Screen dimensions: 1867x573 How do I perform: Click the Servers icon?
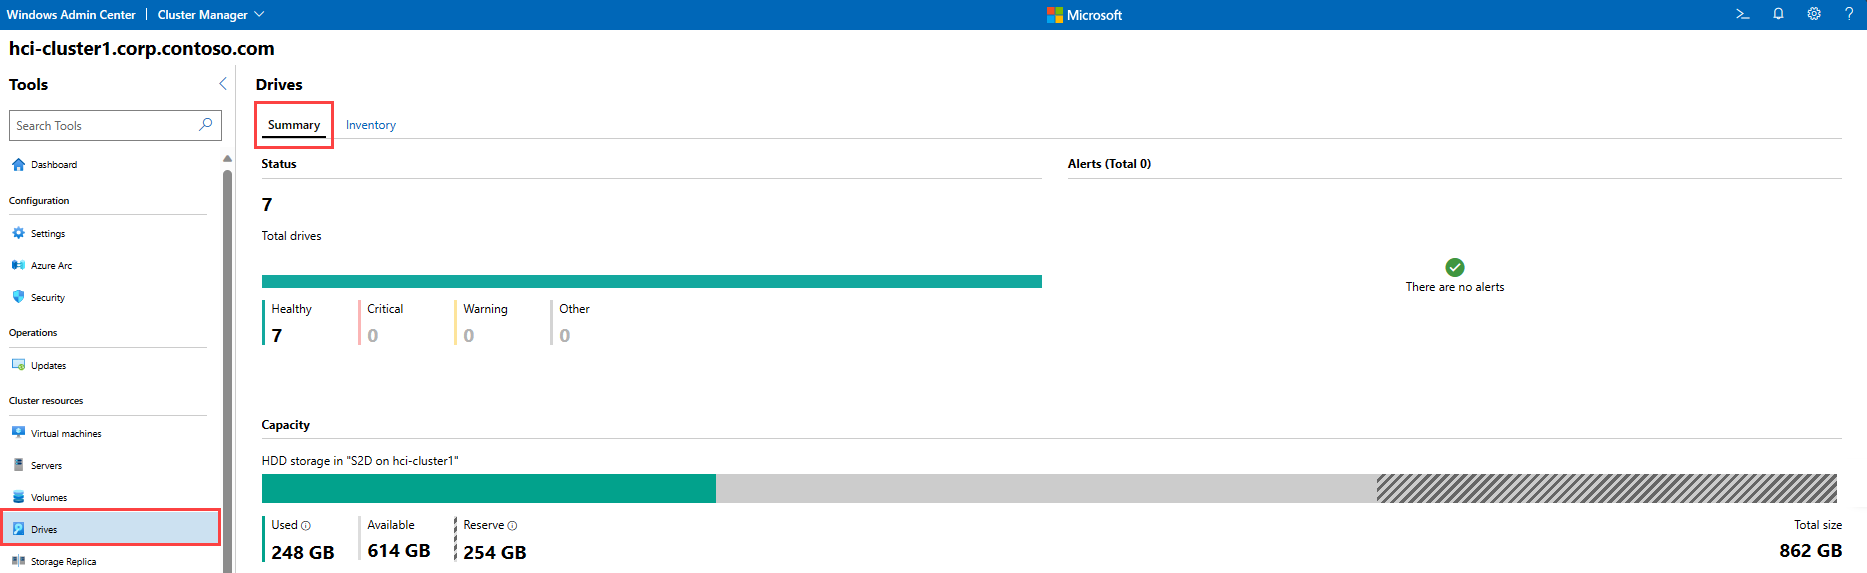[x=18, y=465]
